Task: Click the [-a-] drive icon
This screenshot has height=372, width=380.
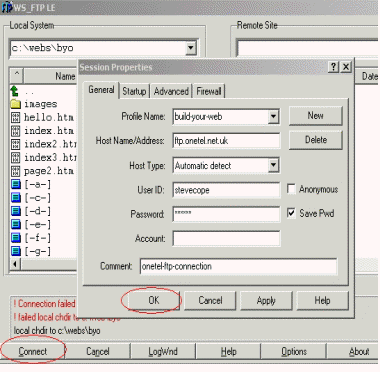Action: (16, 184)
